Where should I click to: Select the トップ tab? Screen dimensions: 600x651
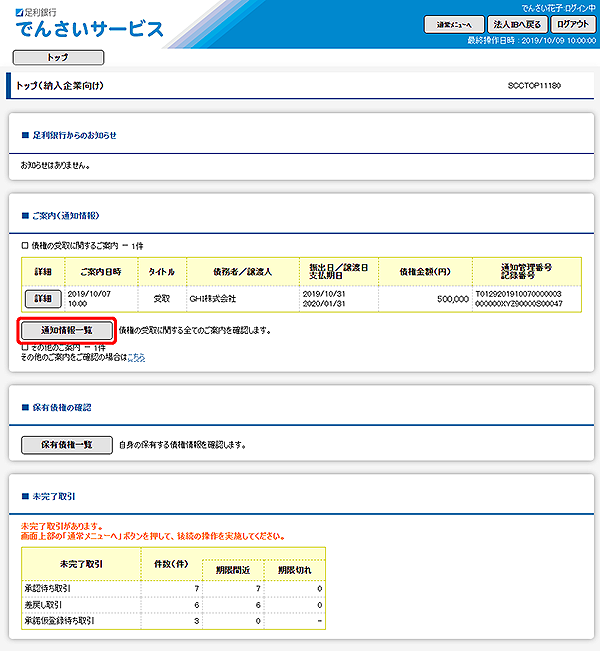58,57
